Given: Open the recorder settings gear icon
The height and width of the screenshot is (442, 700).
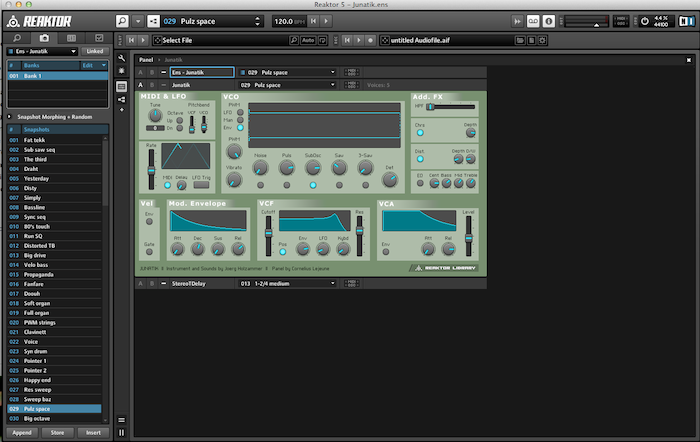Looking at the screenshot, I should pos(542,40).
